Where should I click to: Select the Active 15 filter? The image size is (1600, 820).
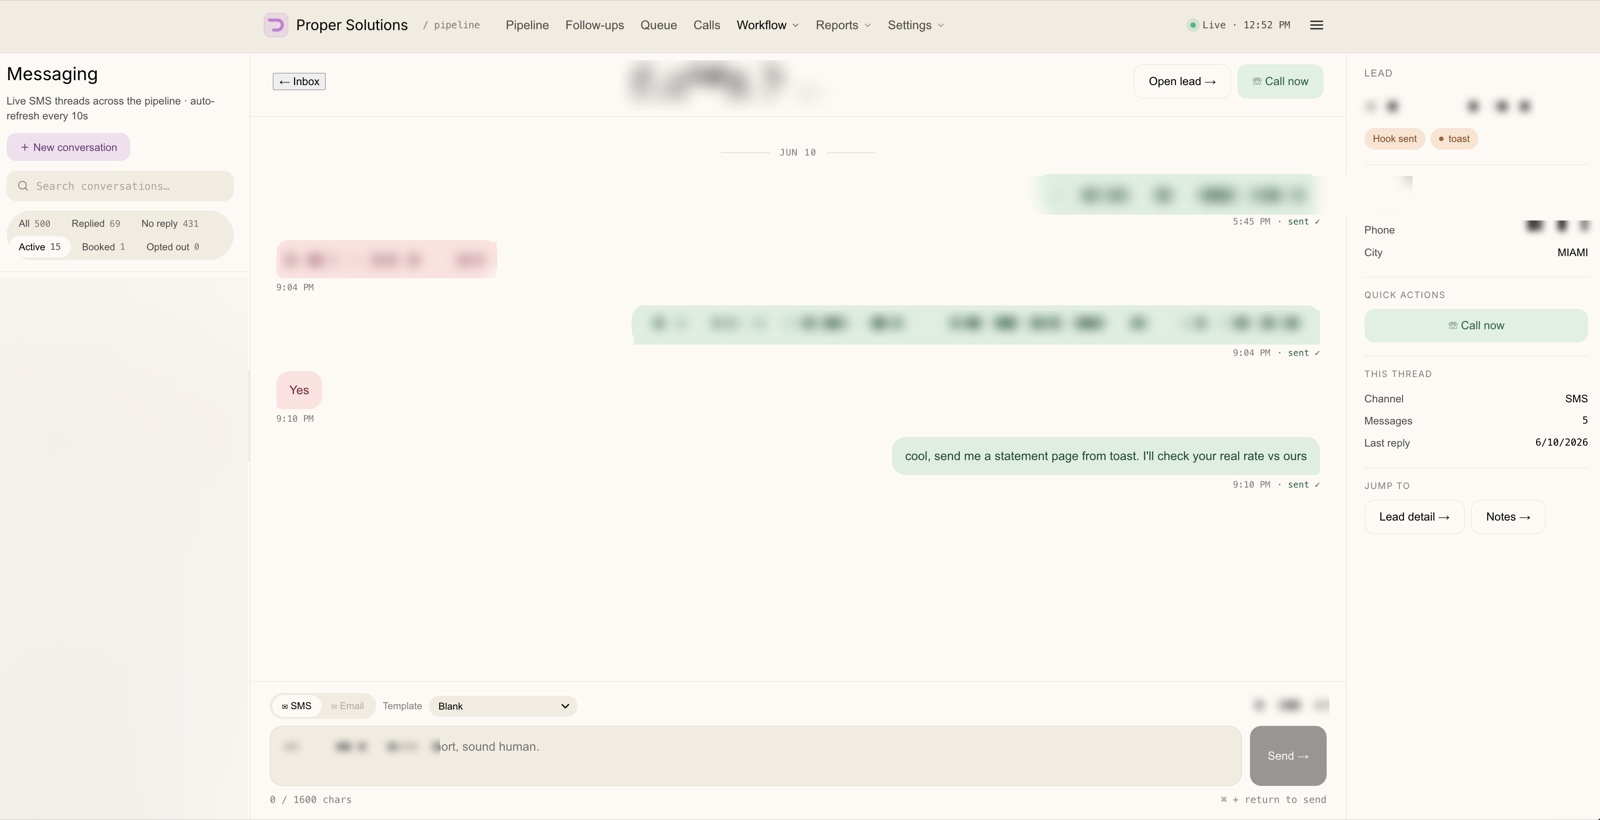[40, 247]
